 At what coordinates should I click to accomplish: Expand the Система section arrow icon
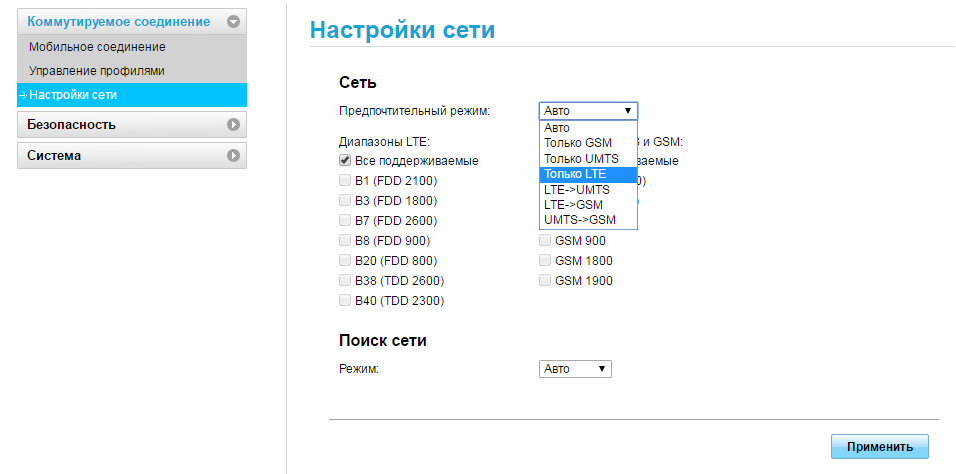(233, 156)
